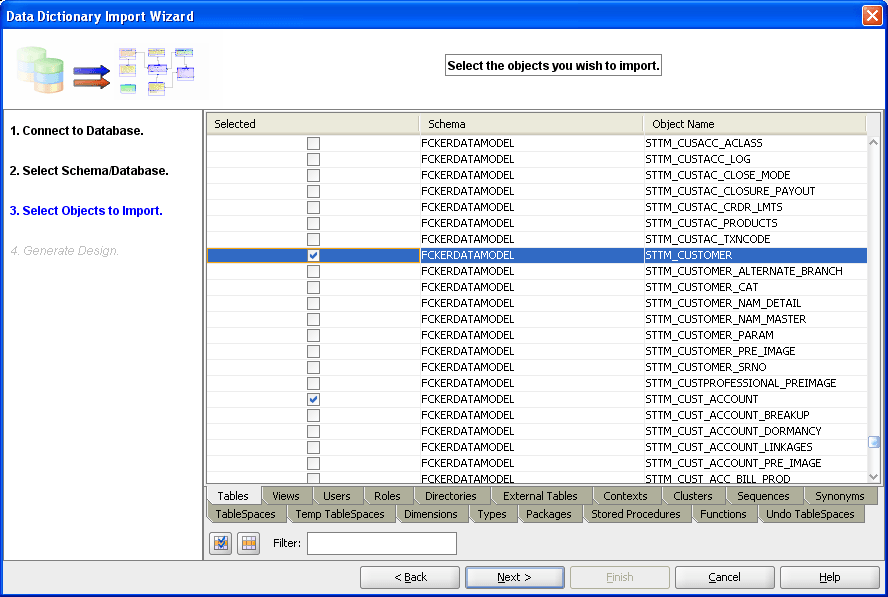Go back with the Back button

point(410,577)
